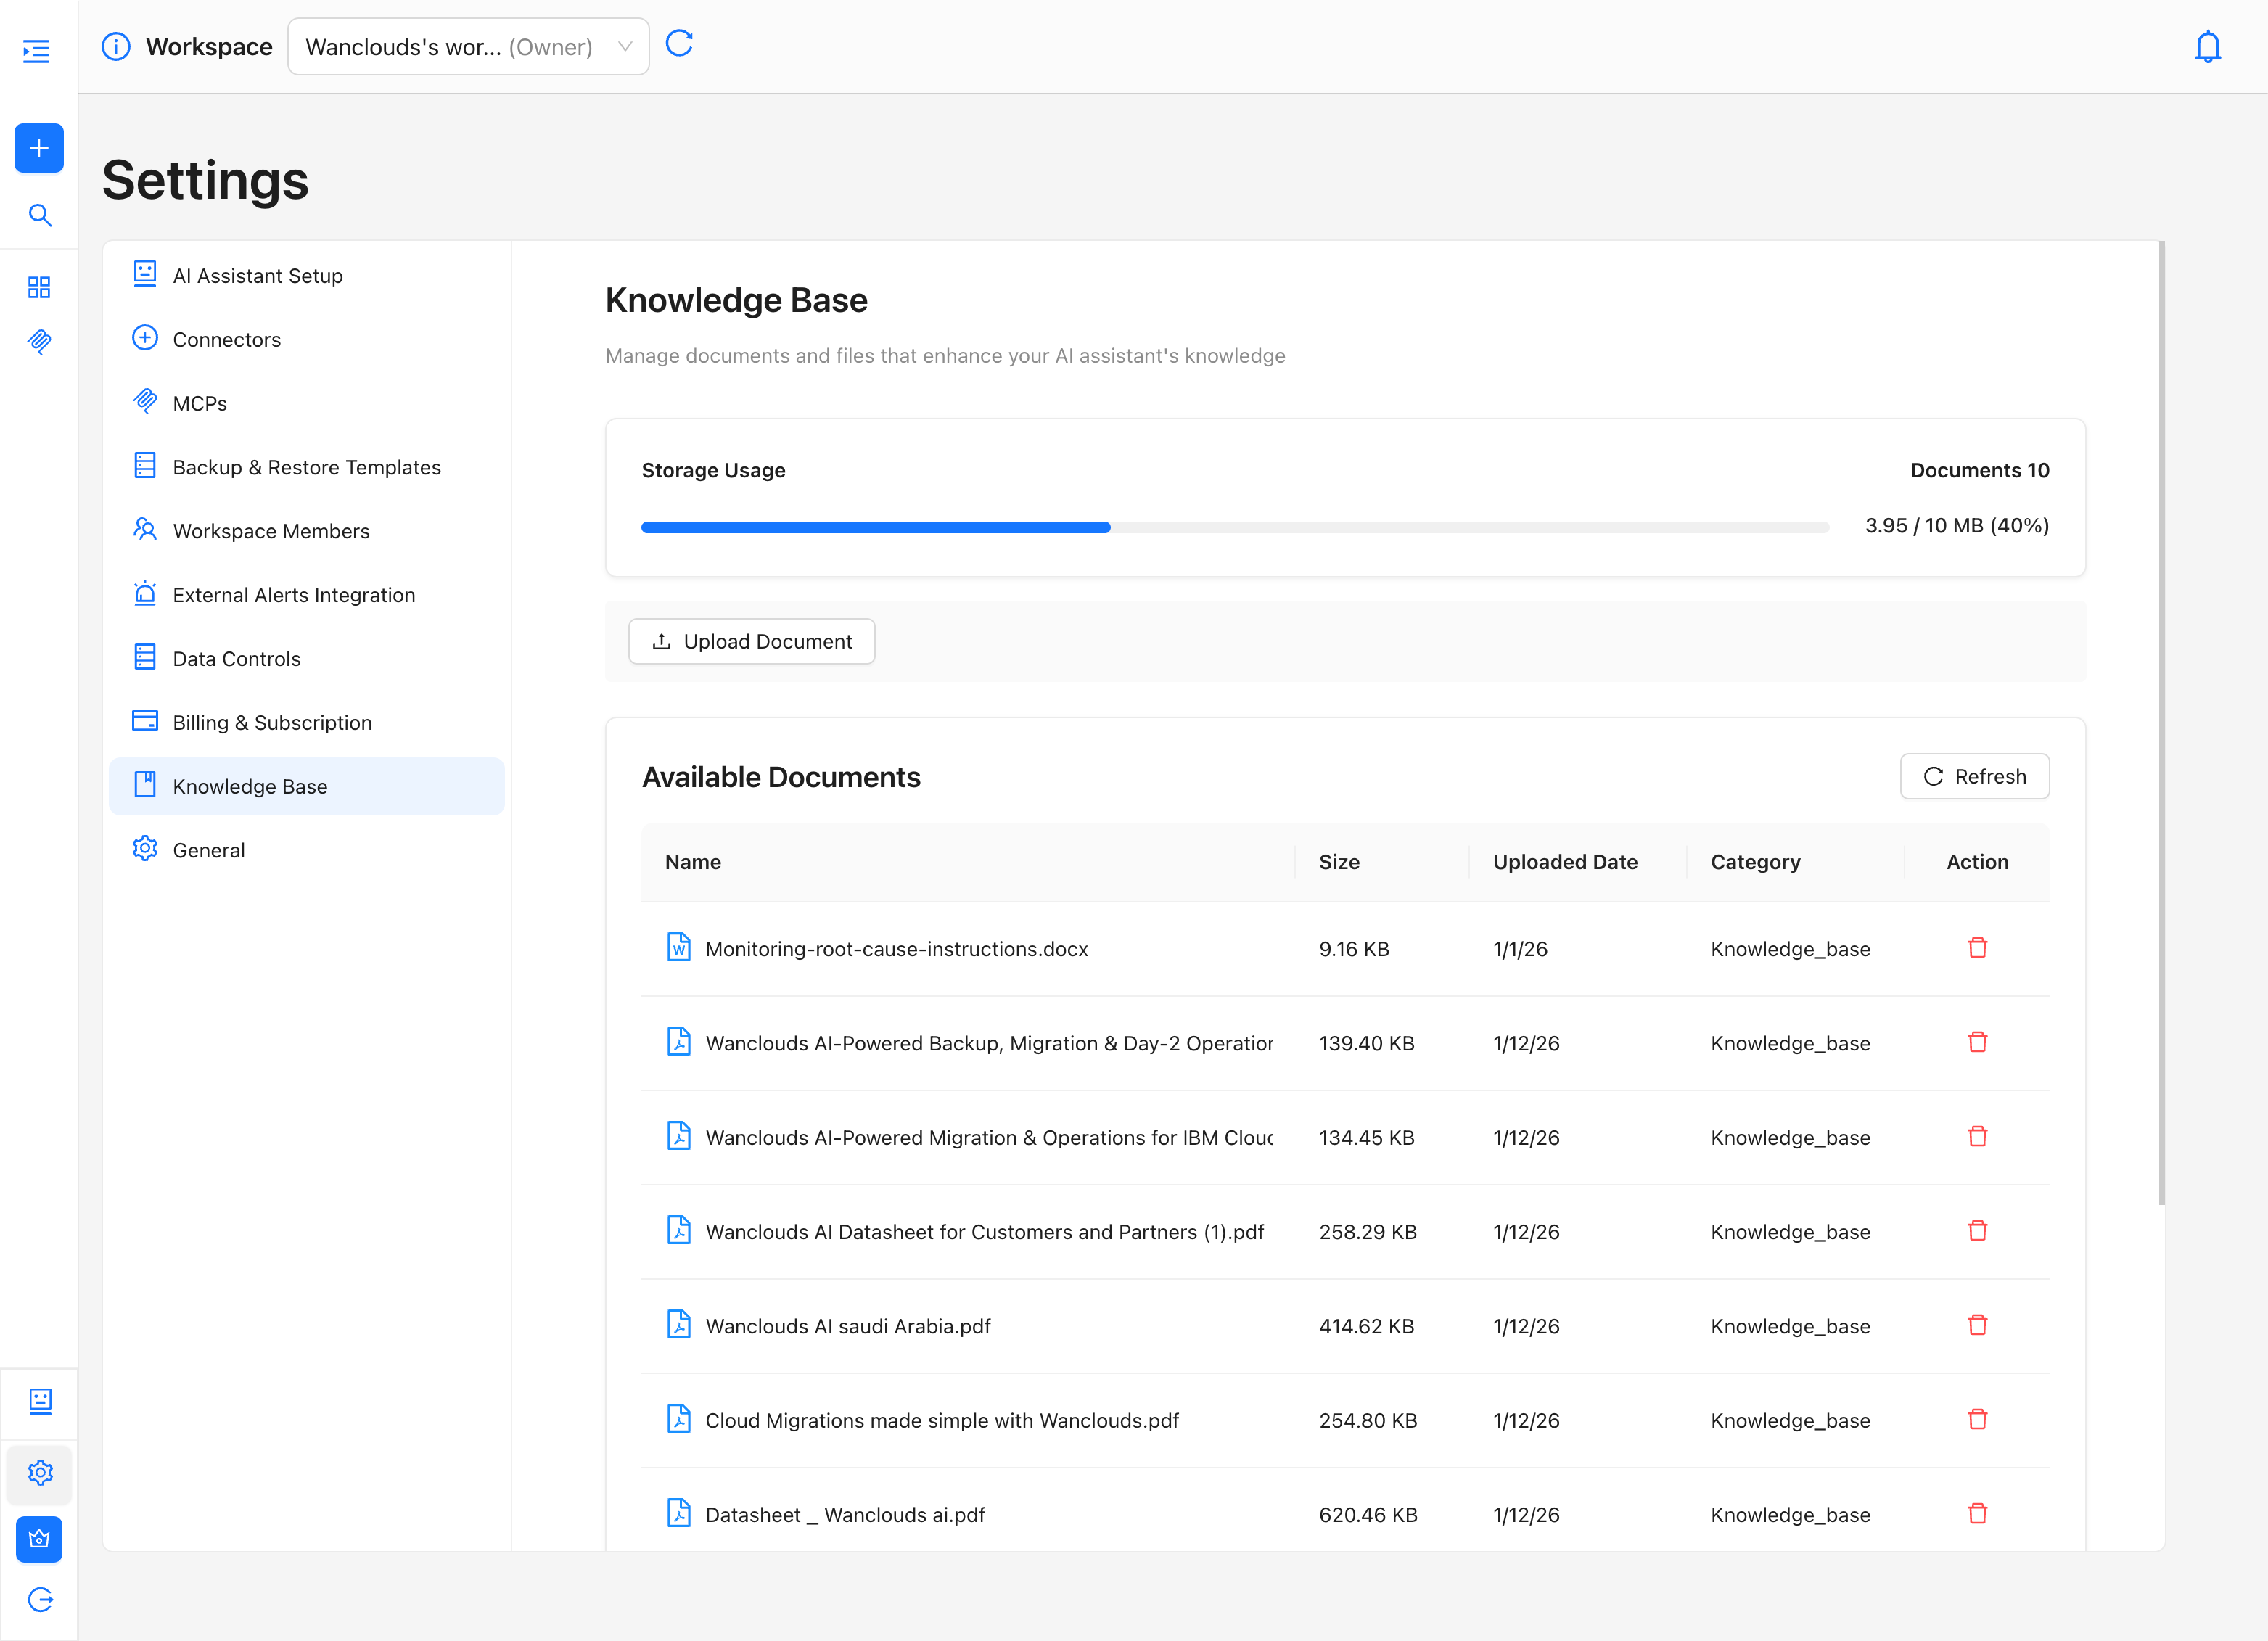
Task: Open search from left sidebar
Action: 39,215
